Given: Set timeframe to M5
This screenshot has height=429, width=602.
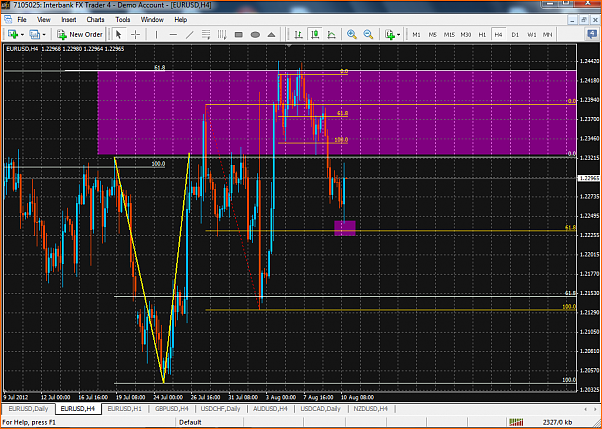Looking at the screenshot, I should click(x=433, y=35).
